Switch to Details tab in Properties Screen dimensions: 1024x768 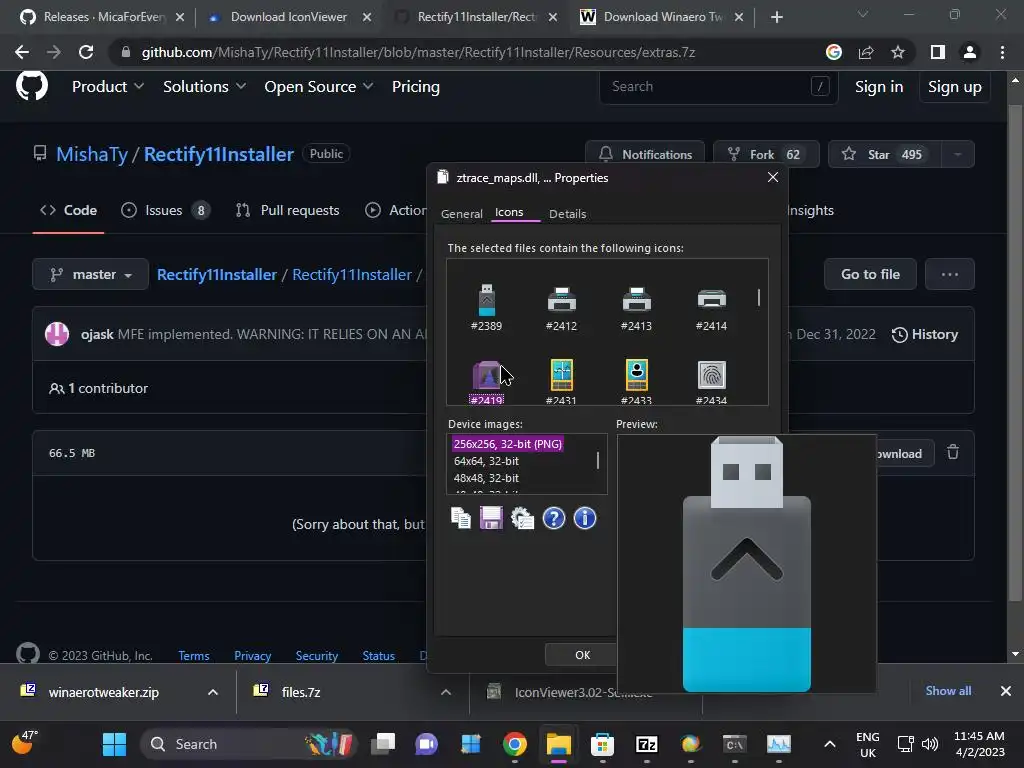(568, 214)
